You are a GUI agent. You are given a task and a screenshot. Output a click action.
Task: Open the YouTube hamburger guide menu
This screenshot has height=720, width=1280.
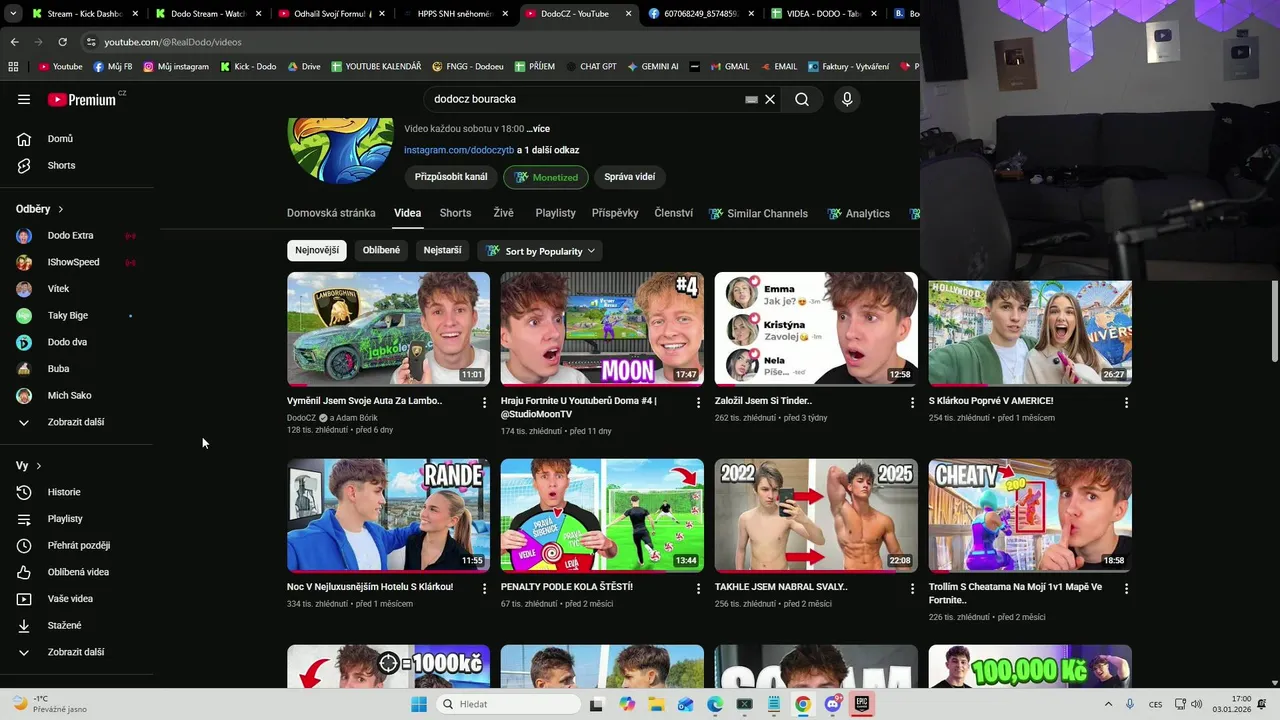[x=24, y=99]
